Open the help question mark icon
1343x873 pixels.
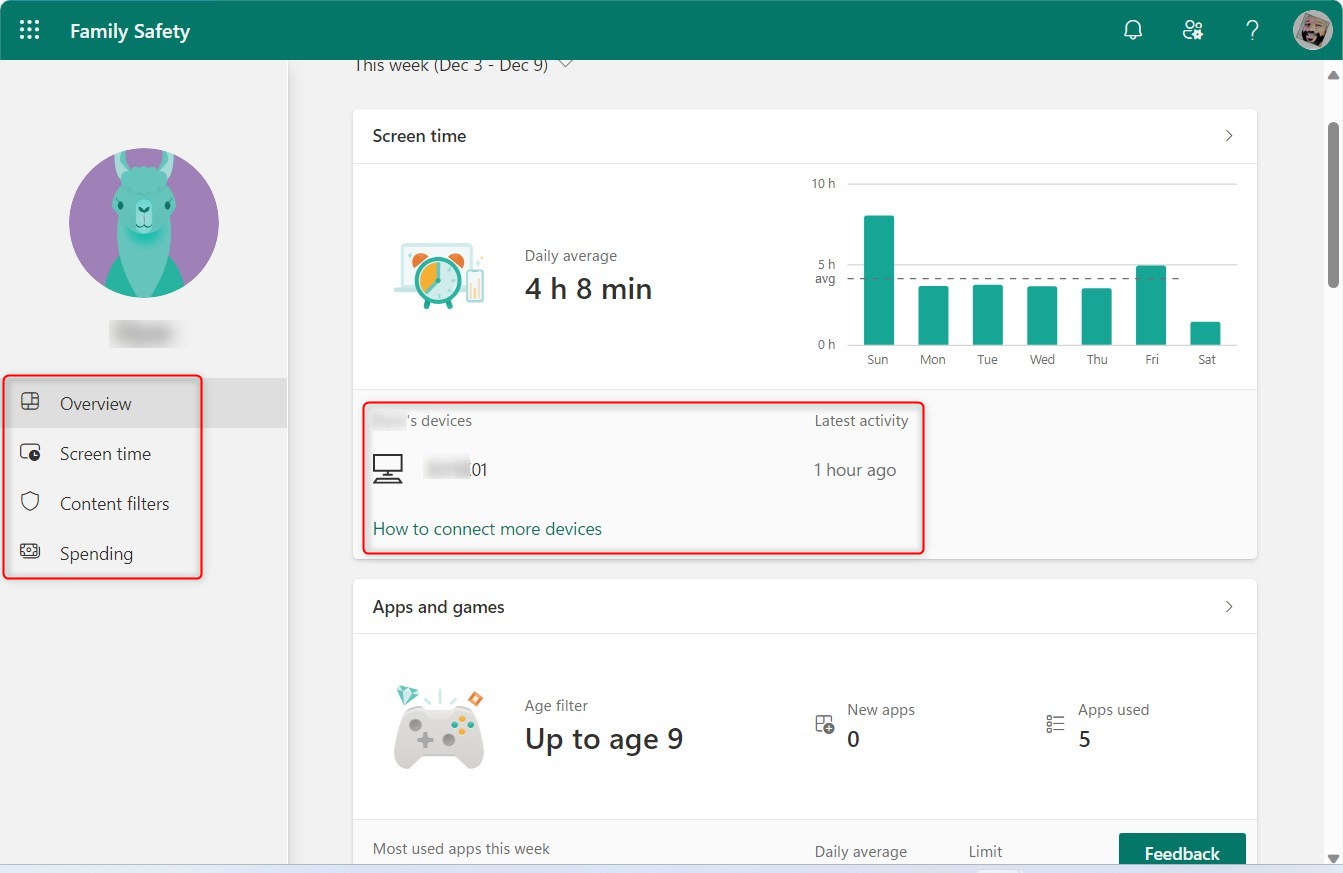pos(1252,30)
